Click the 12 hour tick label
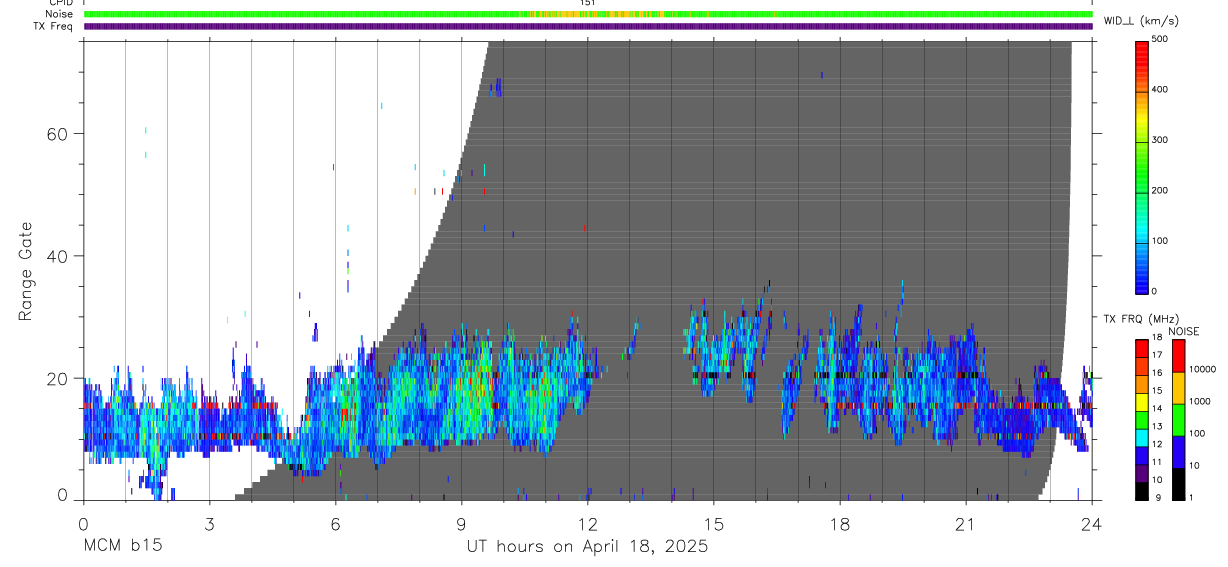Screen dimensions: 1228x567 click(587, 524)
